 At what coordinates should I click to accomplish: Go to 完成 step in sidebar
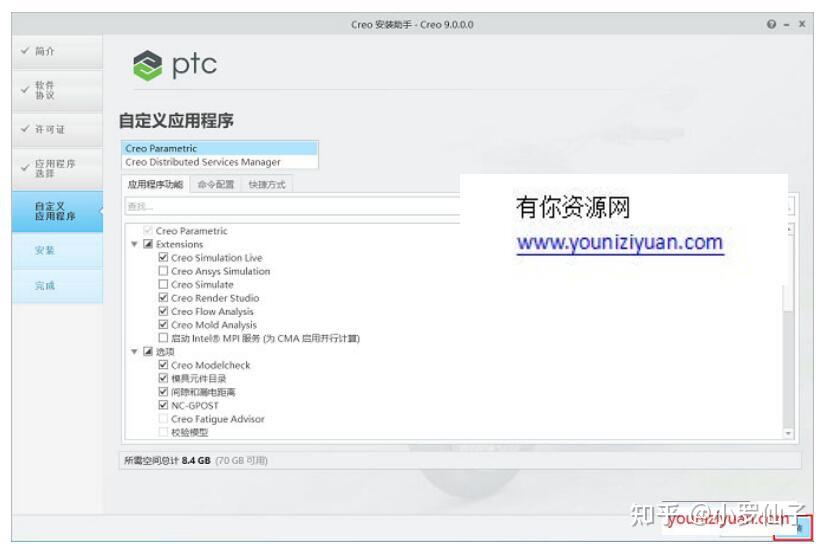57,286
